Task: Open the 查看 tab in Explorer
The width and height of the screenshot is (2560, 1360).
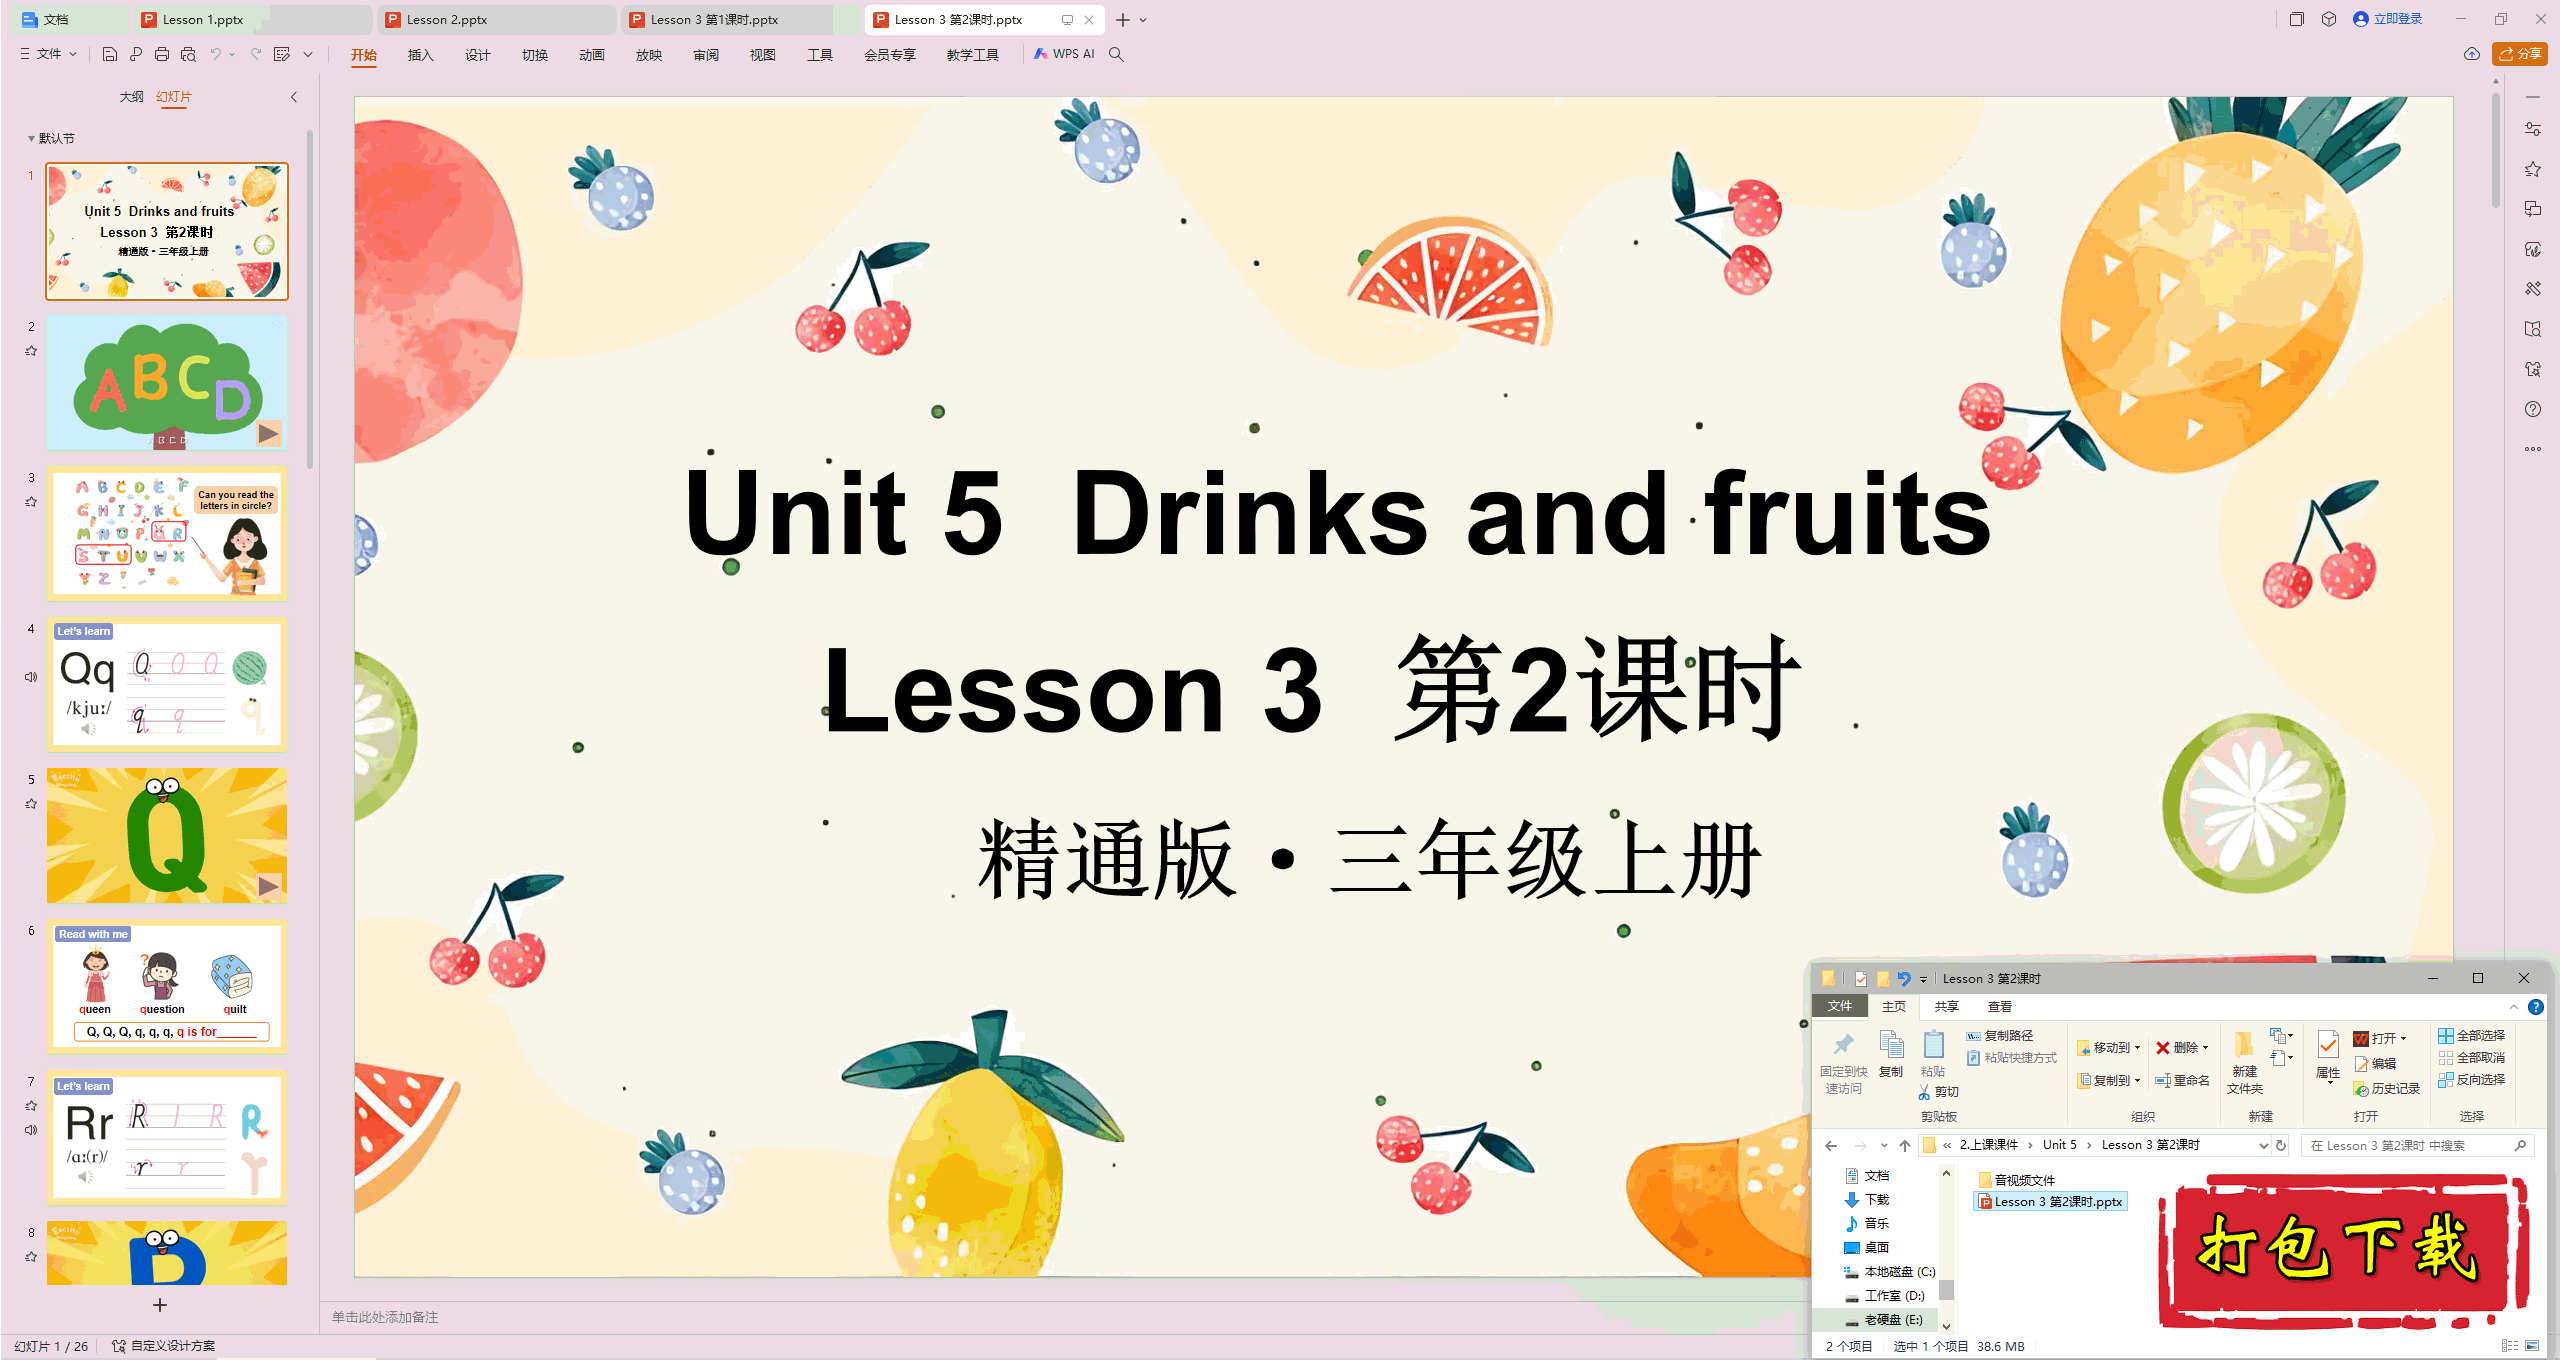Action: (x=2000, y=1007)
